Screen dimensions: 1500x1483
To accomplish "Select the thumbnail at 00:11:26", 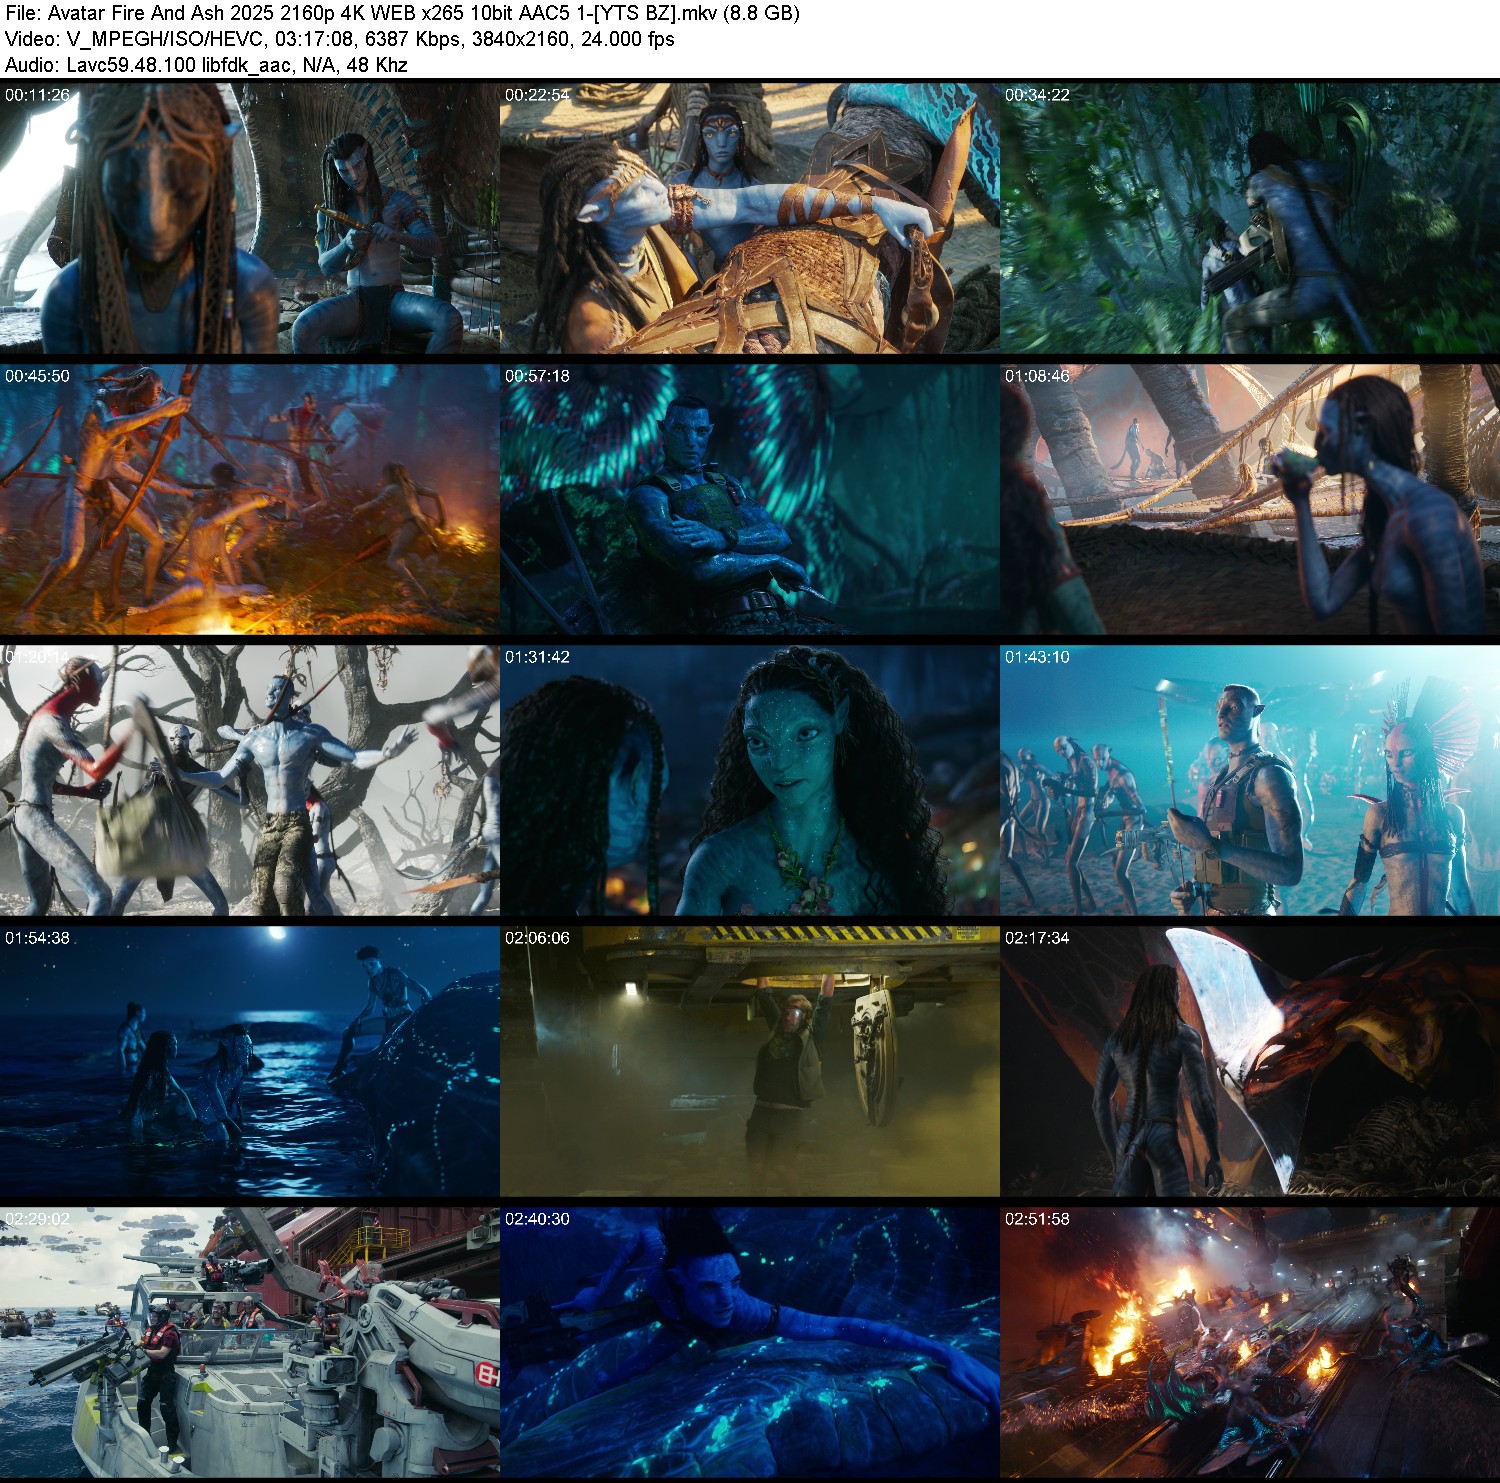I will pos(250,218).
